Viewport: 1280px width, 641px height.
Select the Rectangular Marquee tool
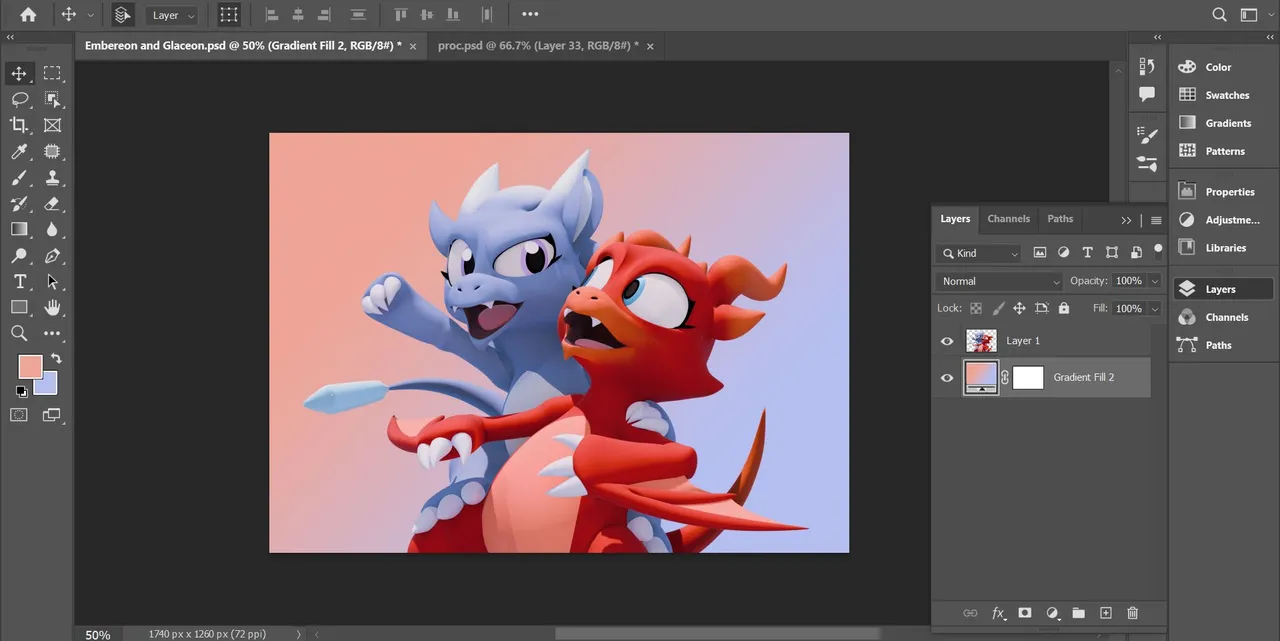click(x=52, y=73)
